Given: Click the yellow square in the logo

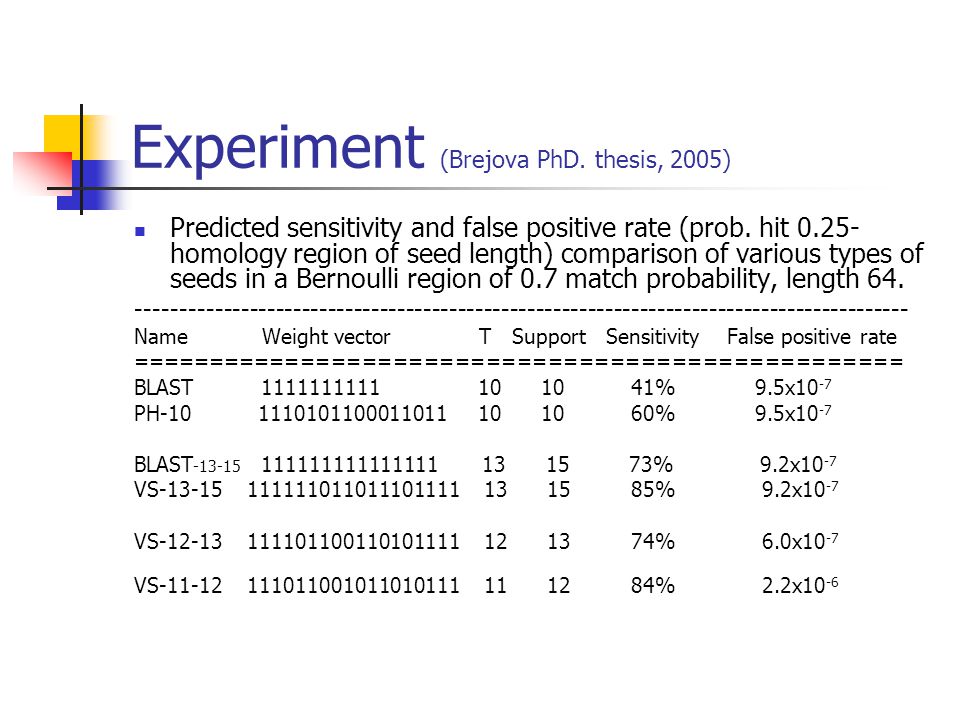Looking at the screenshot, I should pyautogui.click(x=62, y=135).
